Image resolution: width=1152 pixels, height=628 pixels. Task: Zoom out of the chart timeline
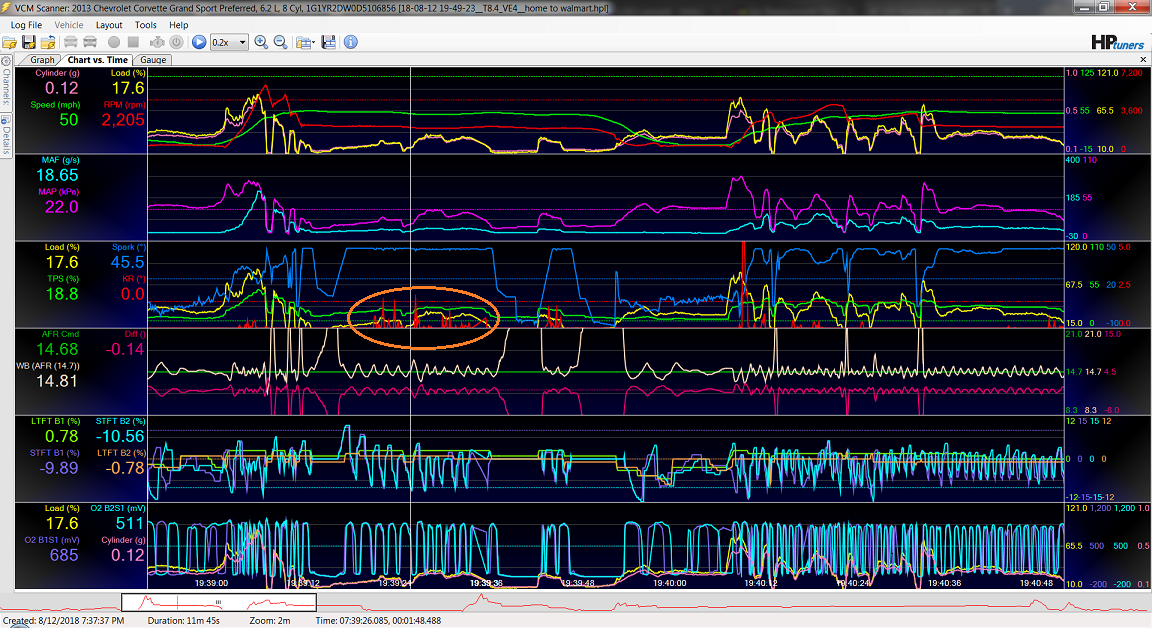pos(281,42)
